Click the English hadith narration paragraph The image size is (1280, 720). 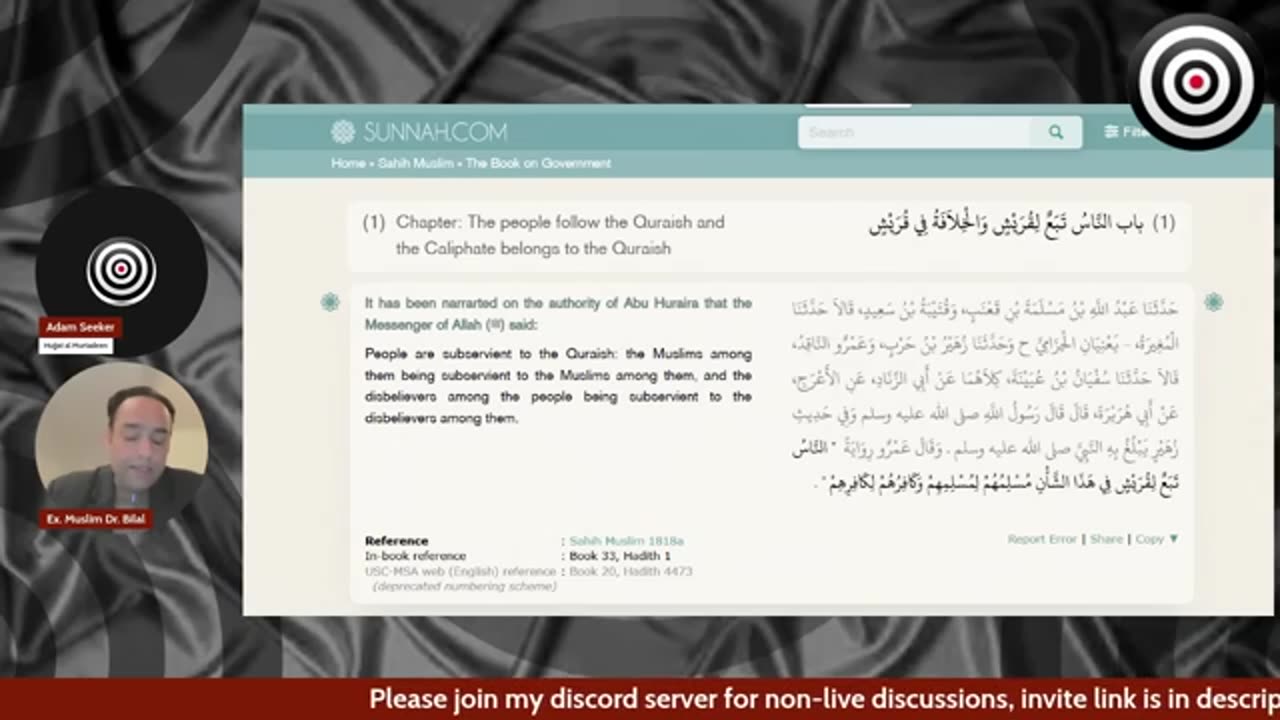pos(558,386)
